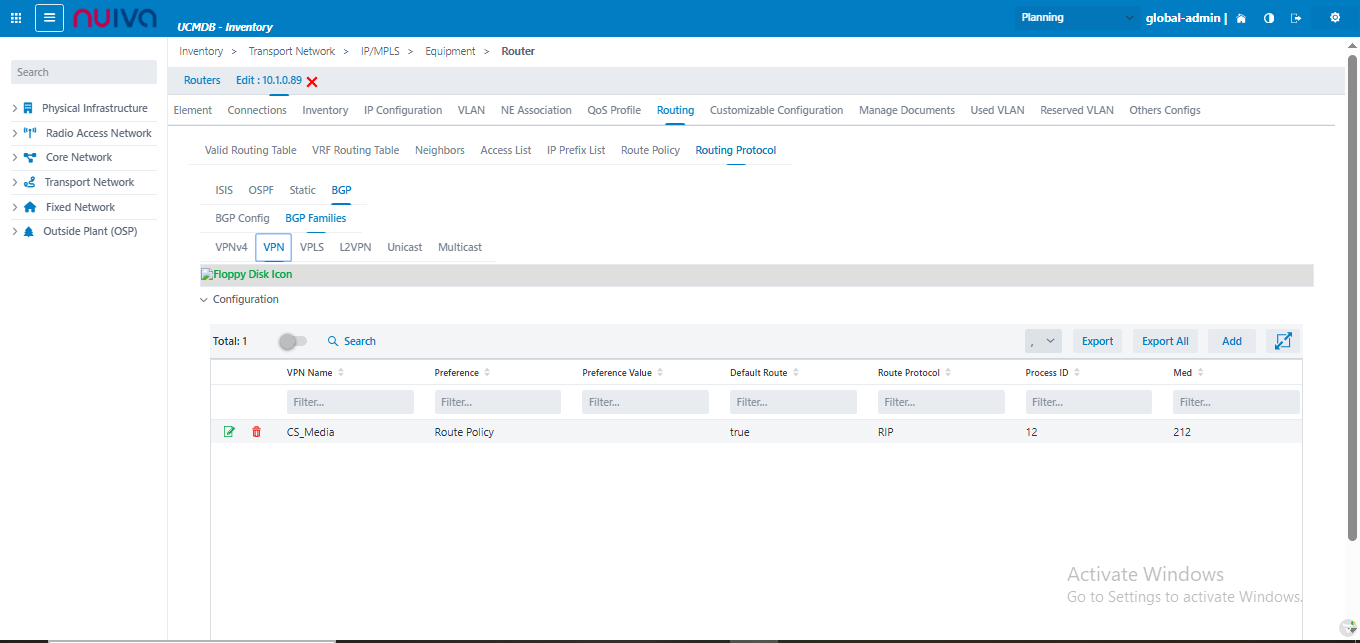
Task: Toggle the hamburger sidebar menu button
Action: coord(50,18)
